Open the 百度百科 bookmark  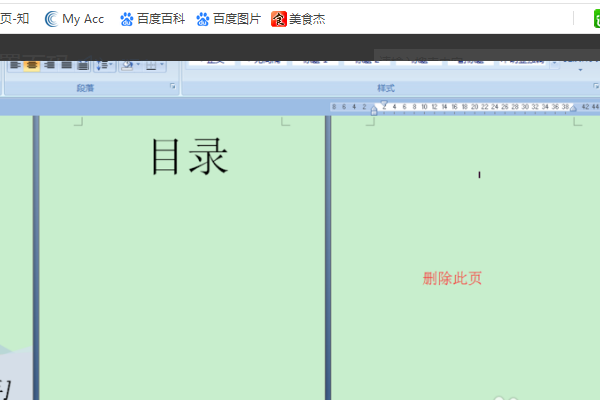tap(152, 19)
